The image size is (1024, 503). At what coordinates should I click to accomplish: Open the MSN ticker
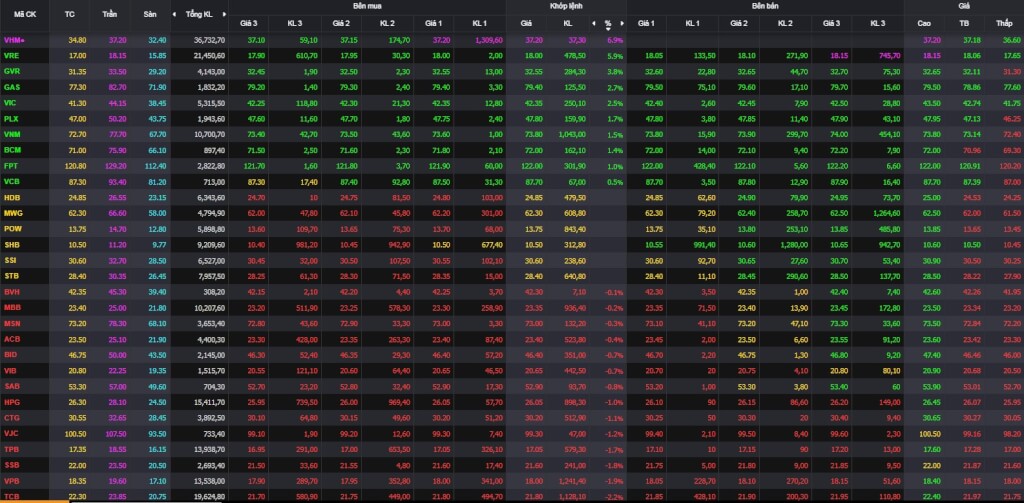(x=12, y=323)
